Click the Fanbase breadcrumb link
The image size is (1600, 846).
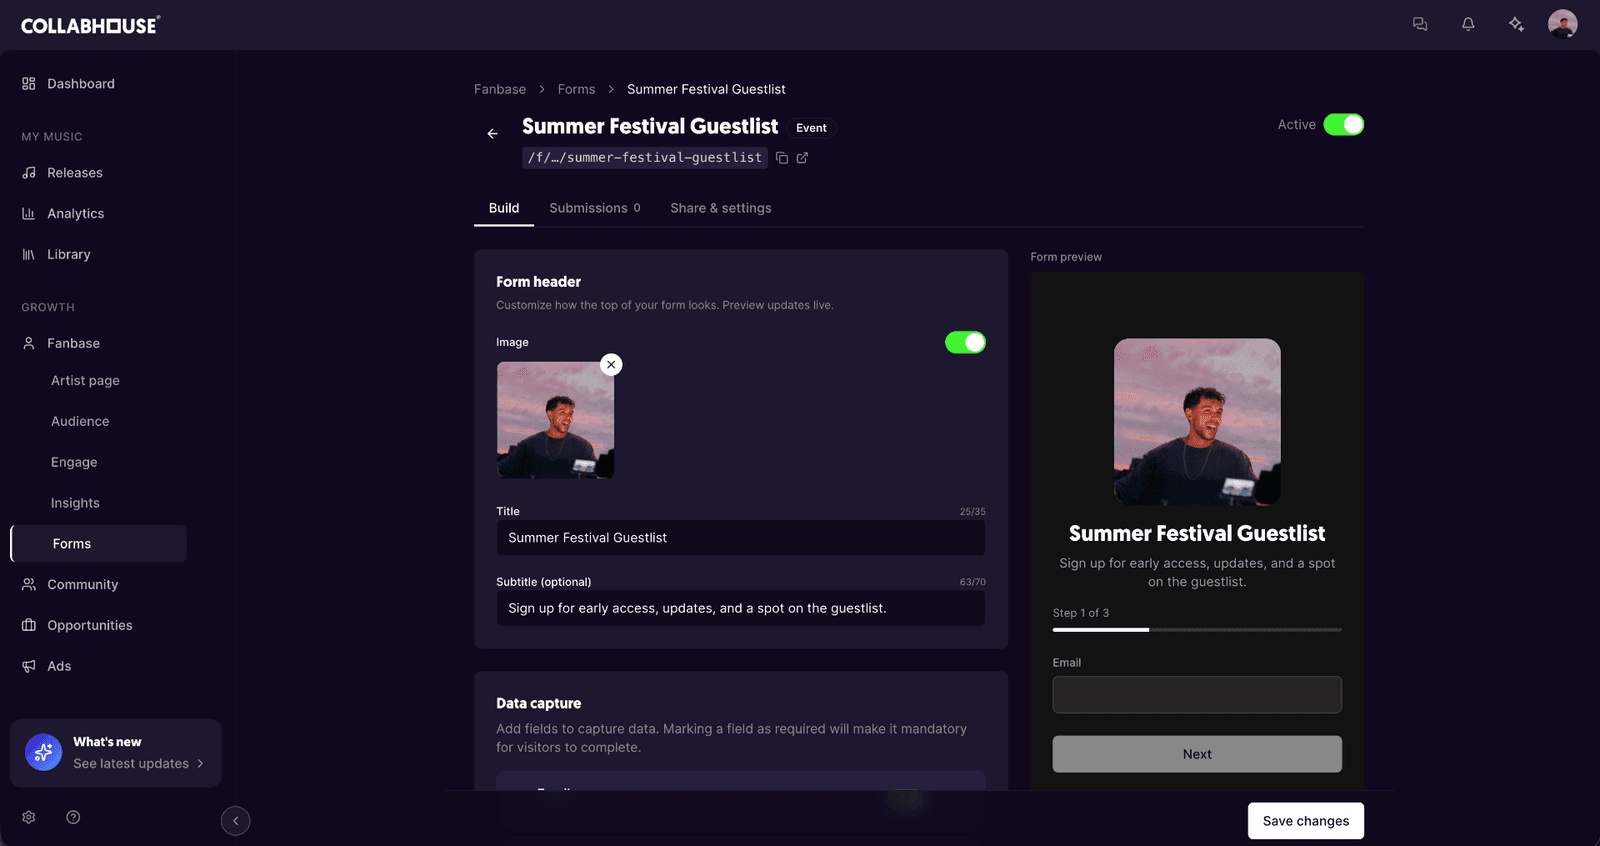pyautogui.click(x=500, y=89)
